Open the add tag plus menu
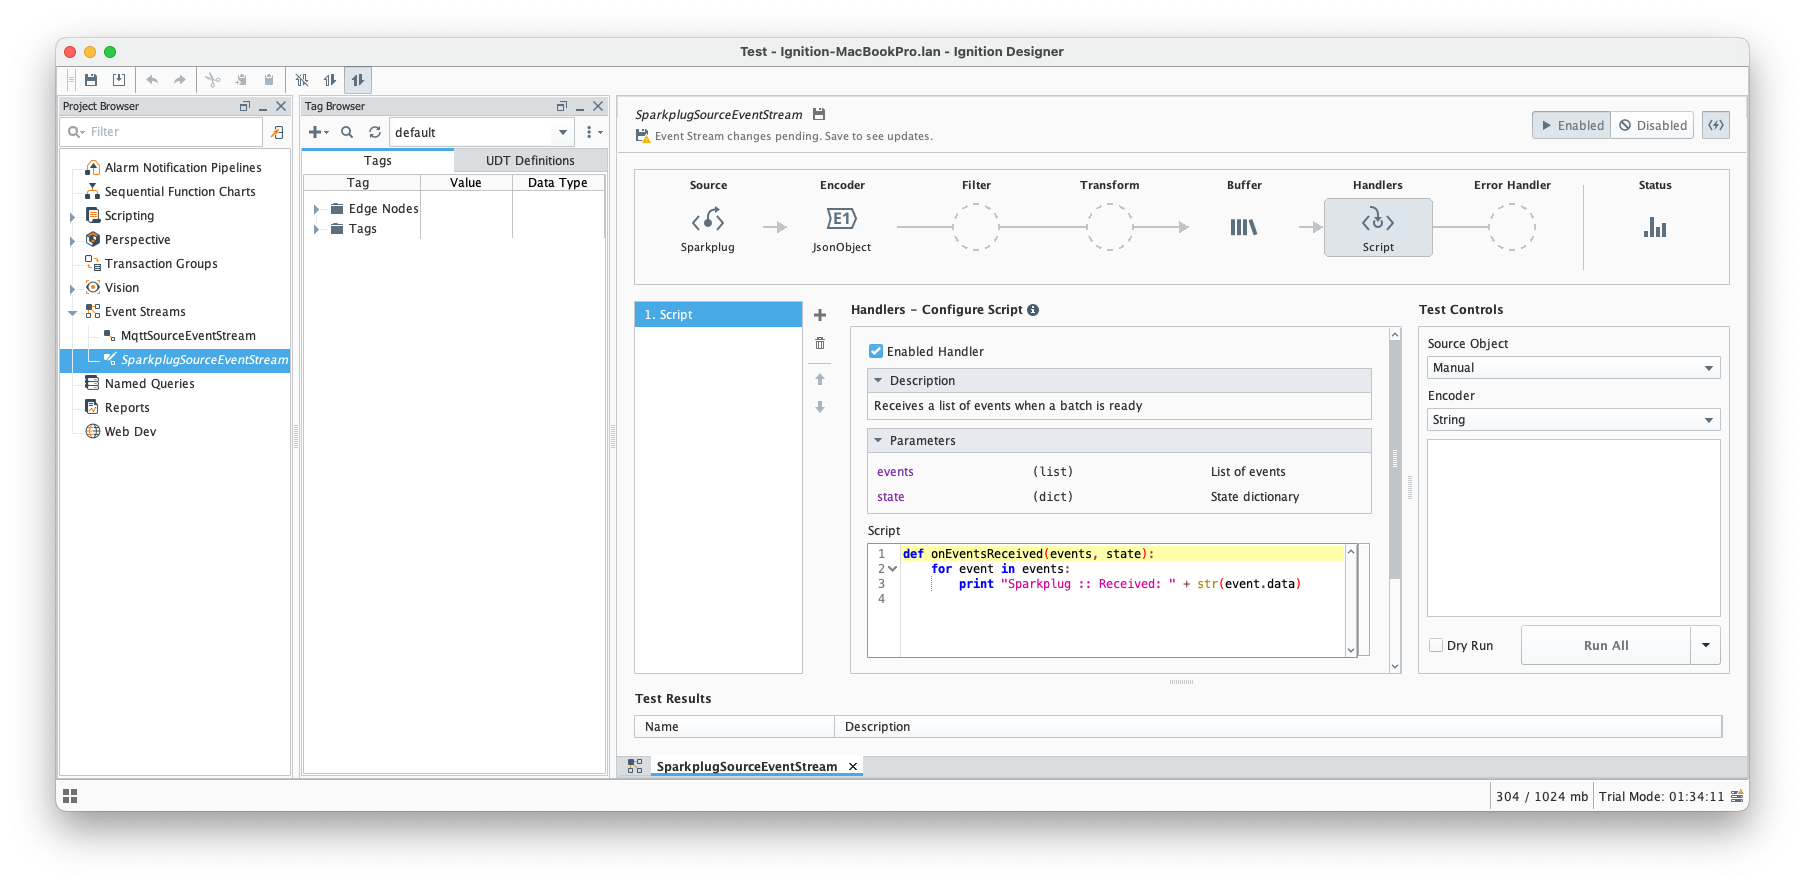Viewport: 1805px width, 885px height. (x=318, y=132)
